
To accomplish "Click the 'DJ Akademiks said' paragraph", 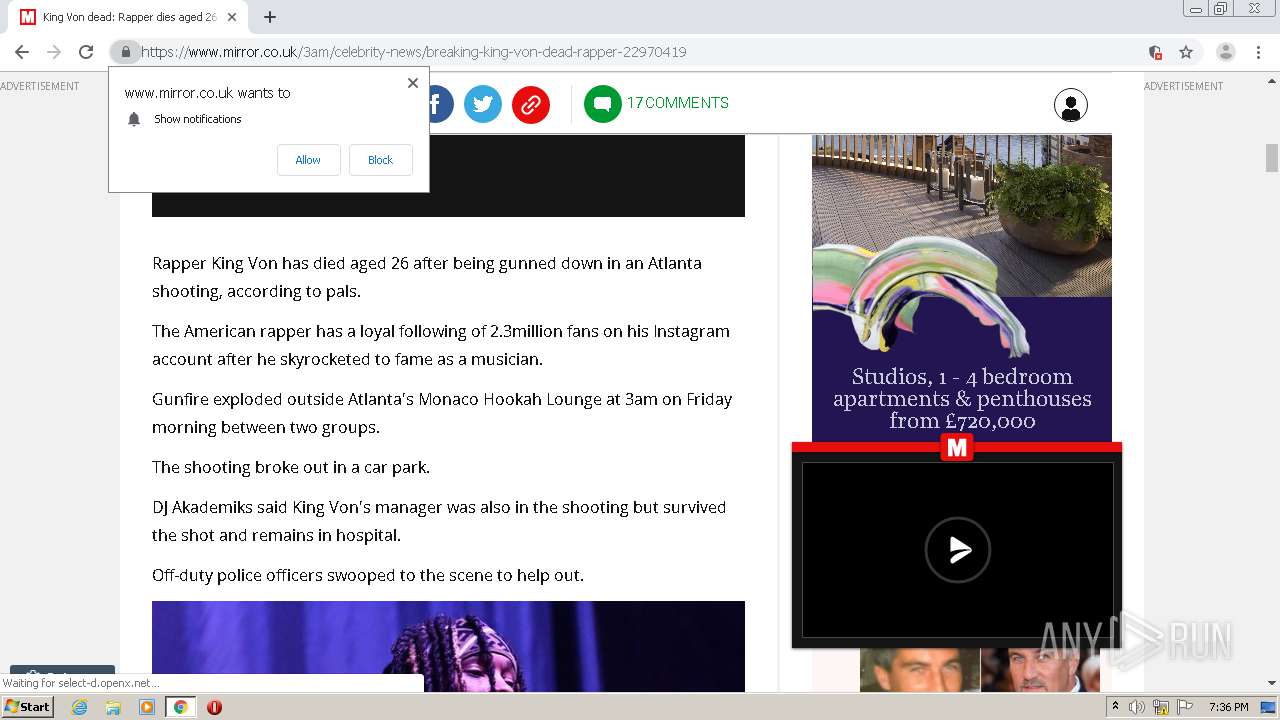I will pos(439,521).
